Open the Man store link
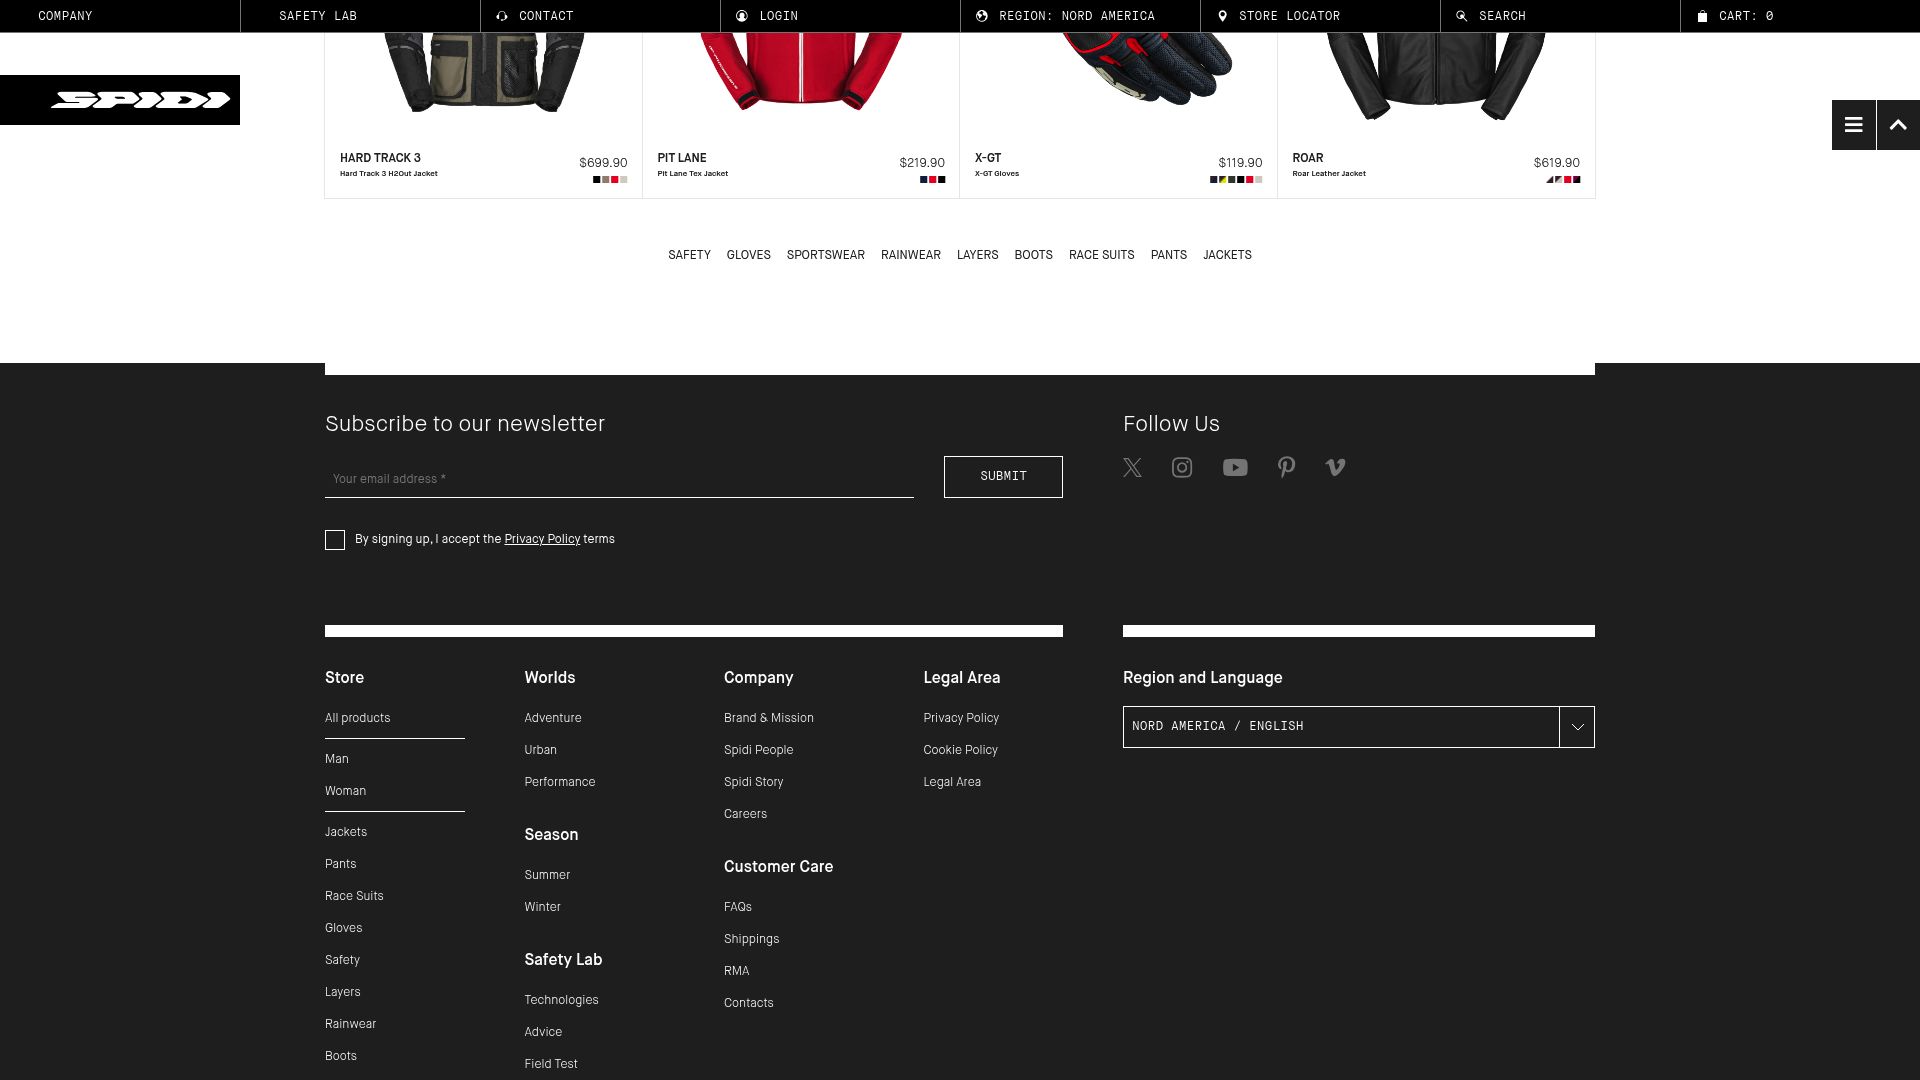The height and width of the screenshot is (1080, 1920). coord(336,759)
